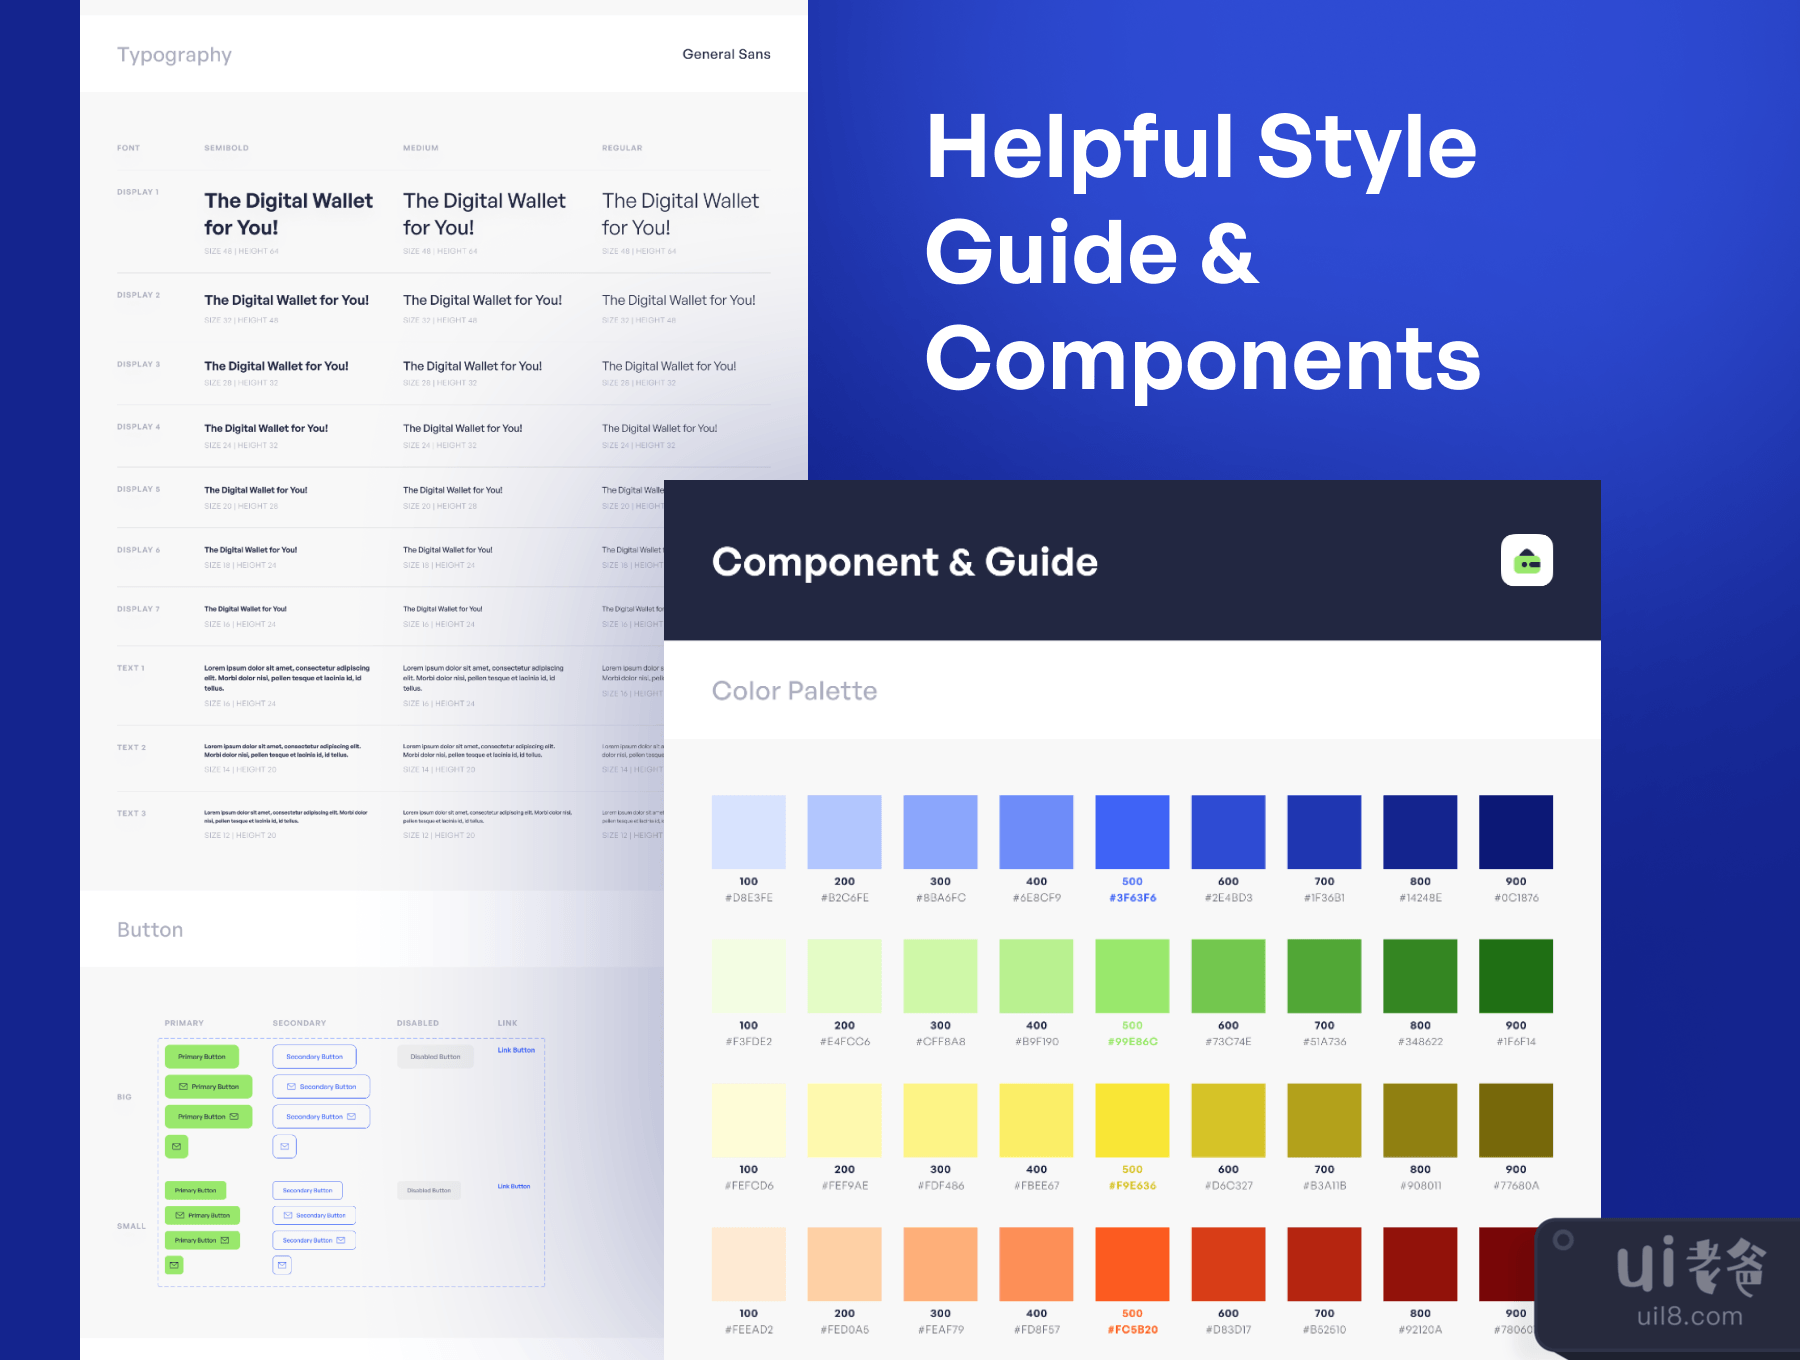Viewport: 1800px width, 1360px height.
Task: Click the big Disabled Button
Action: pyautogui.click(x=435, y=1056)
